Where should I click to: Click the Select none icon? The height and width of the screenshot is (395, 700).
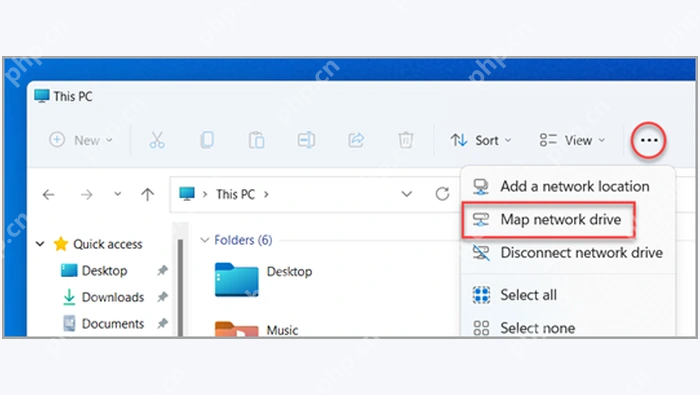pos(481,328)
